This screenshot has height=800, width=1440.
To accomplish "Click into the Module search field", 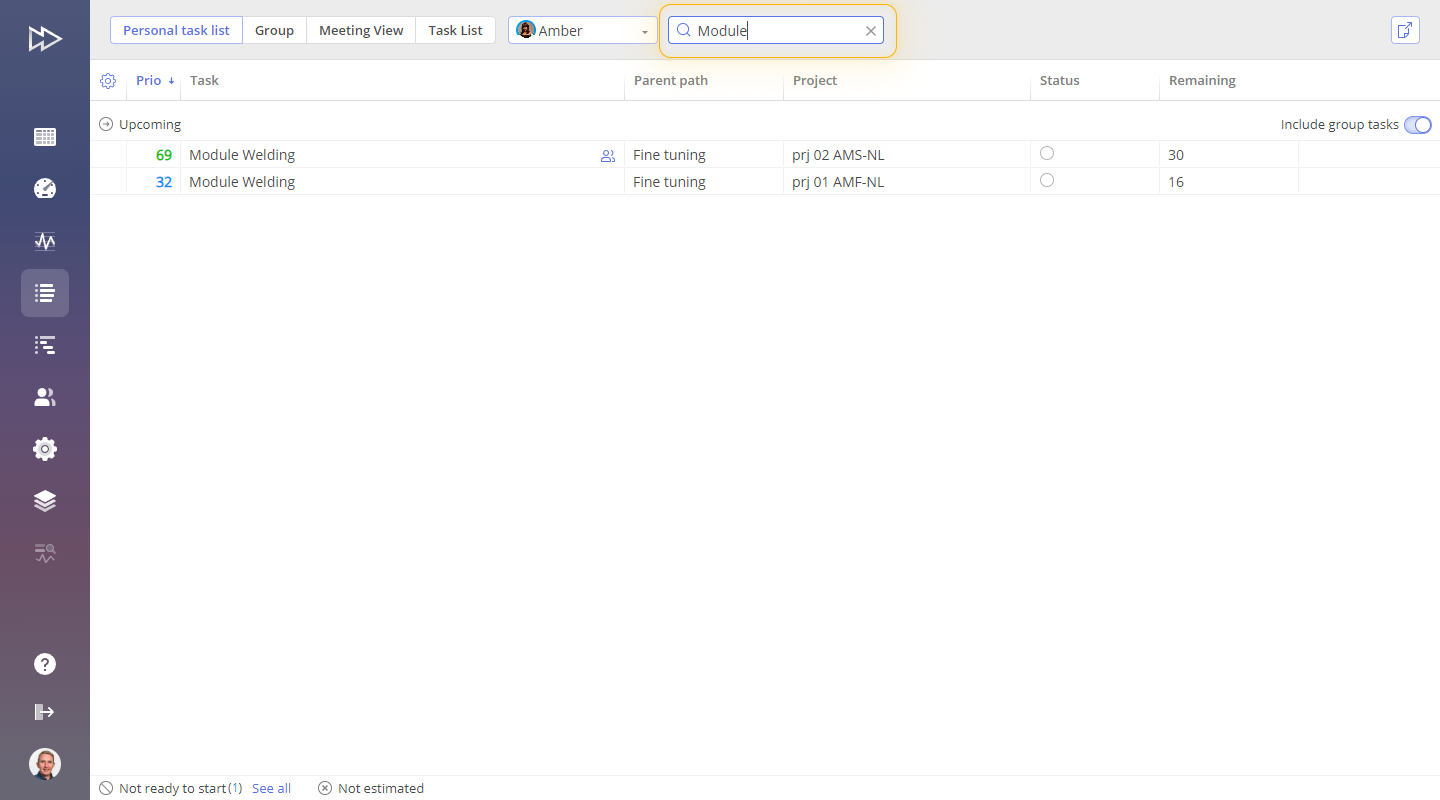I will (776, 30).
